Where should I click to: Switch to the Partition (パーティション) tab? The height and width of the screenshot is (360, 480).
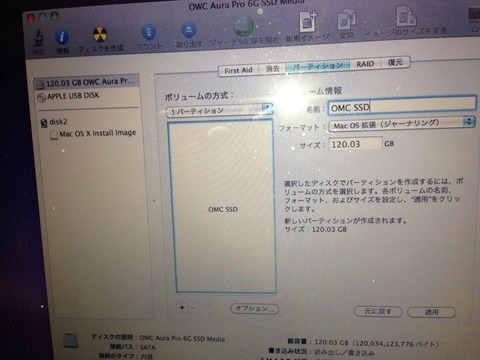pyautogui.click(x=318, y=66)
